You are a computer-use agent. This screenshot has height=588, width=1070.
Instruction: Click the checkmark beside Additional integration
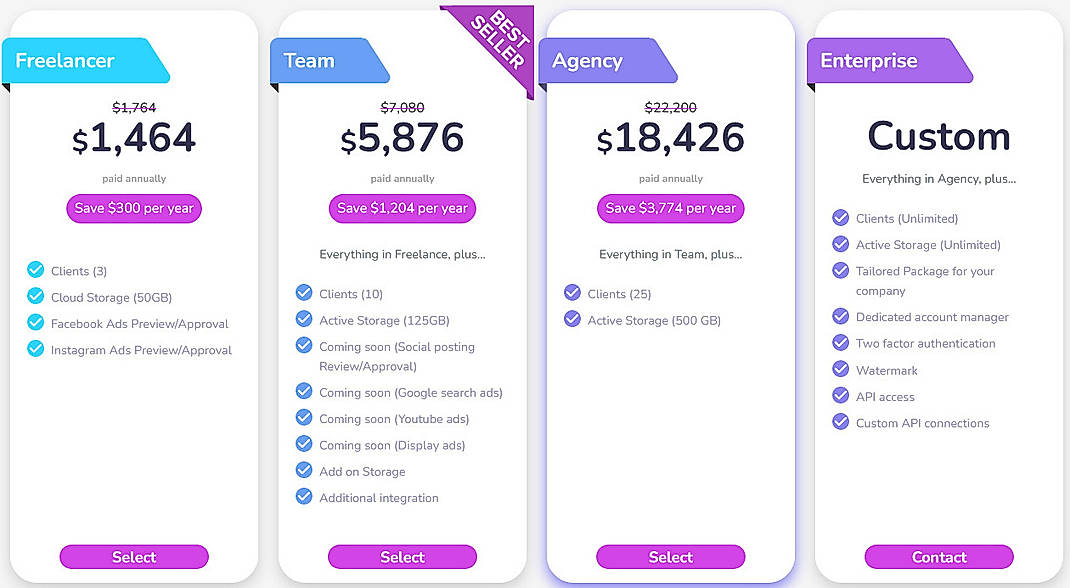point(303,497)
